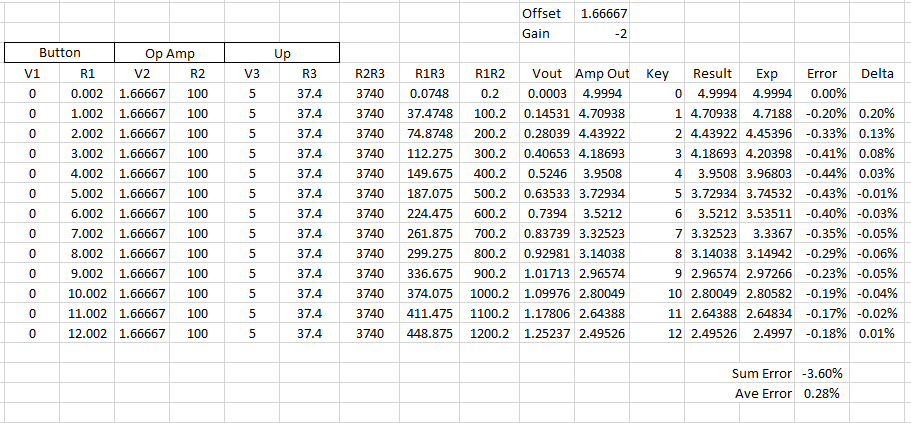This screenshot has width=911, height=423.
Task: Select R1 cell with value 1.002
Action: click(x=87, y=114)
